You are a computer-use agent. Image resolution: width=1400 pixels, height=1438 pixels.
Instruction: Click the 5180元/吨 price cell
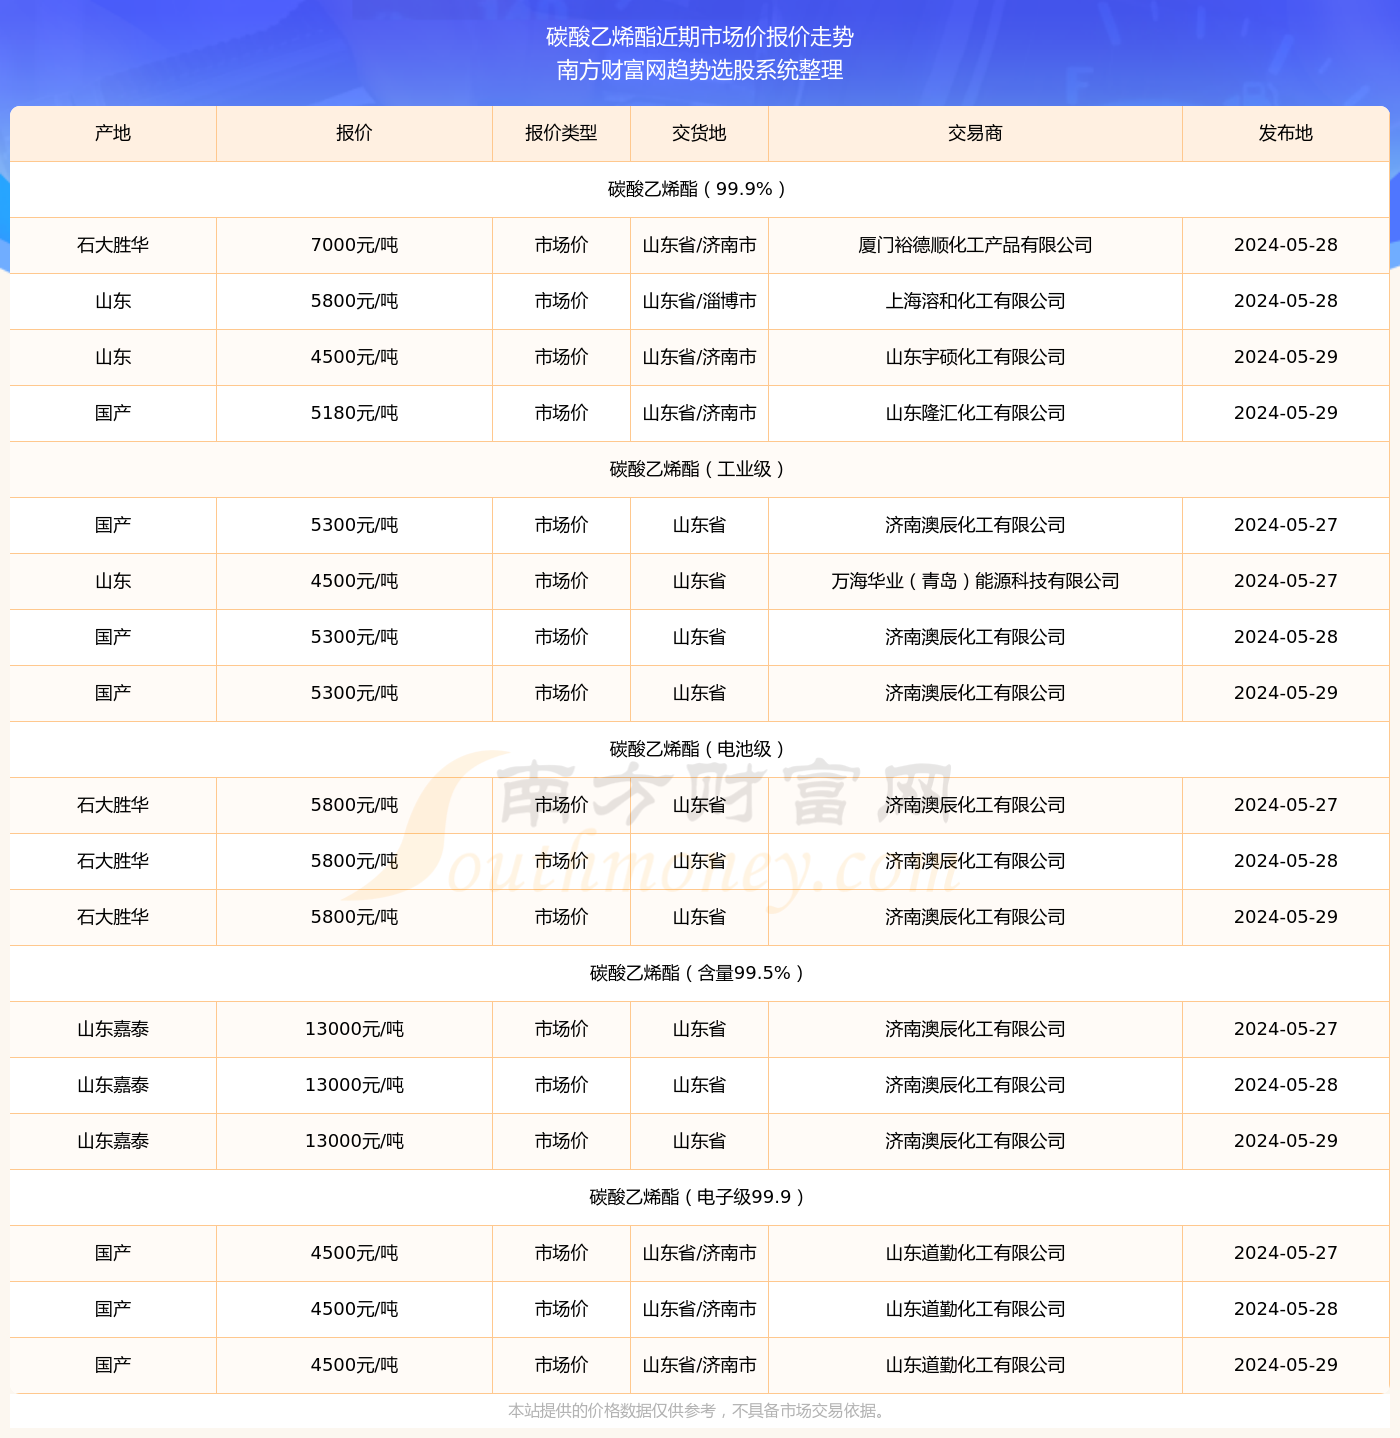[354, 413]
